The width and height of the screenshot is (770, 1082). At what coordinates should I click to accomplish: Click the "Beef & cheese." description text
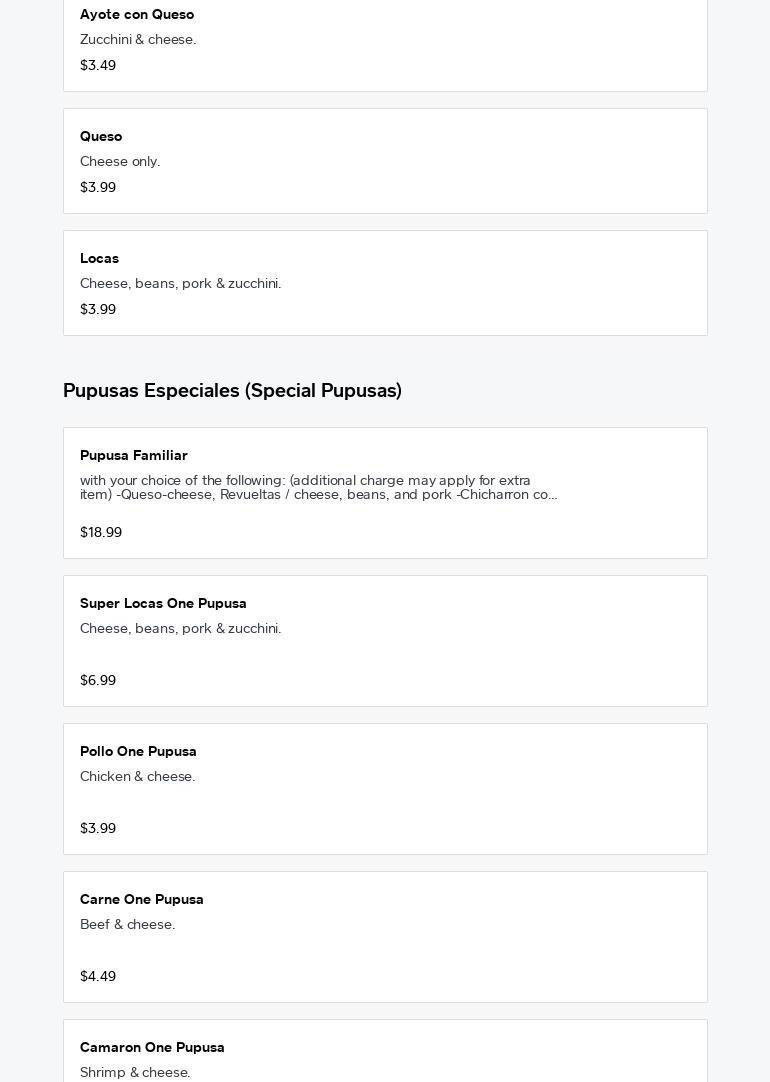tap(127, 925)
